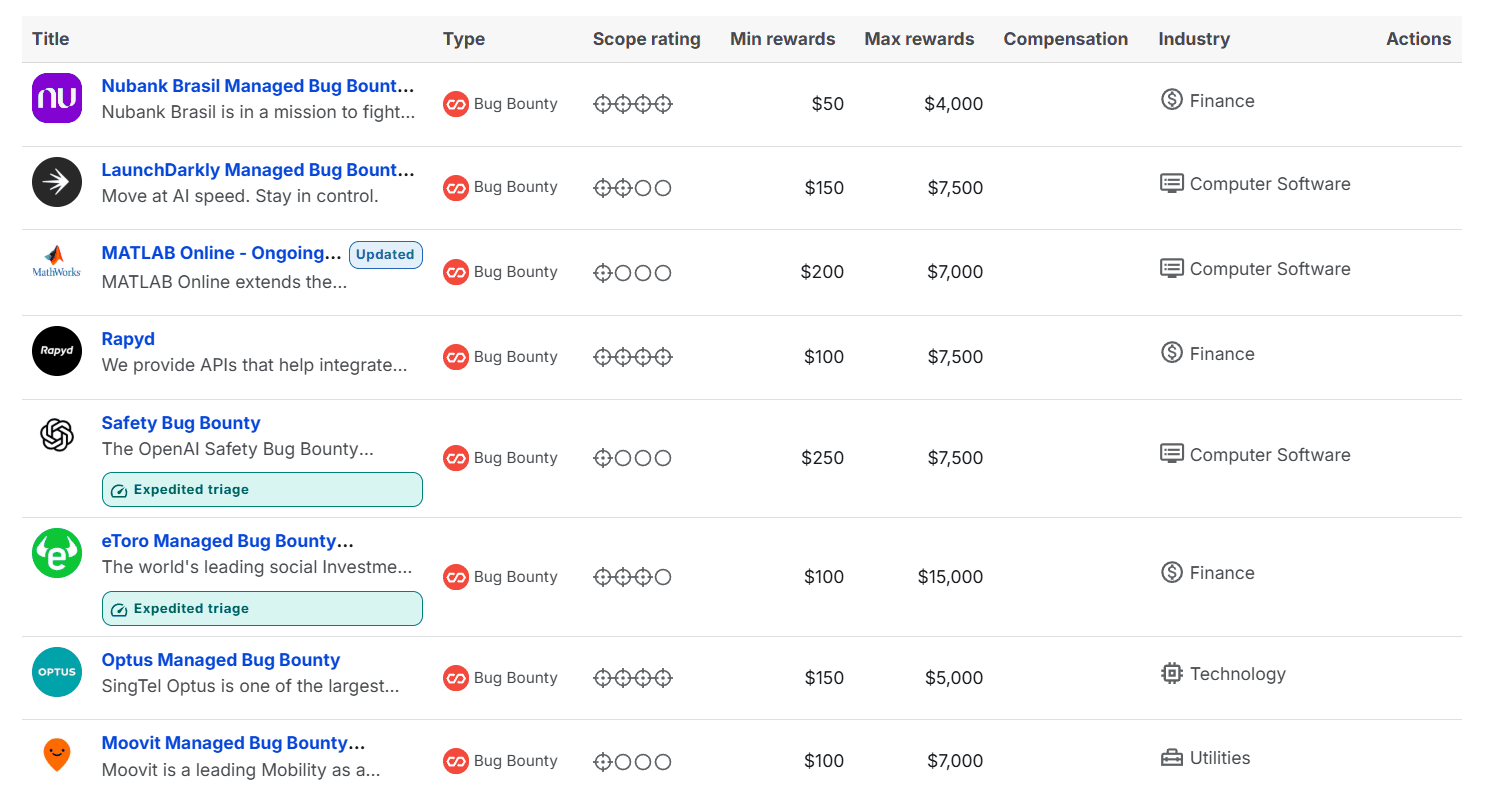Click Bug Bounty type icon in Rapyd row

click(456, 356)
